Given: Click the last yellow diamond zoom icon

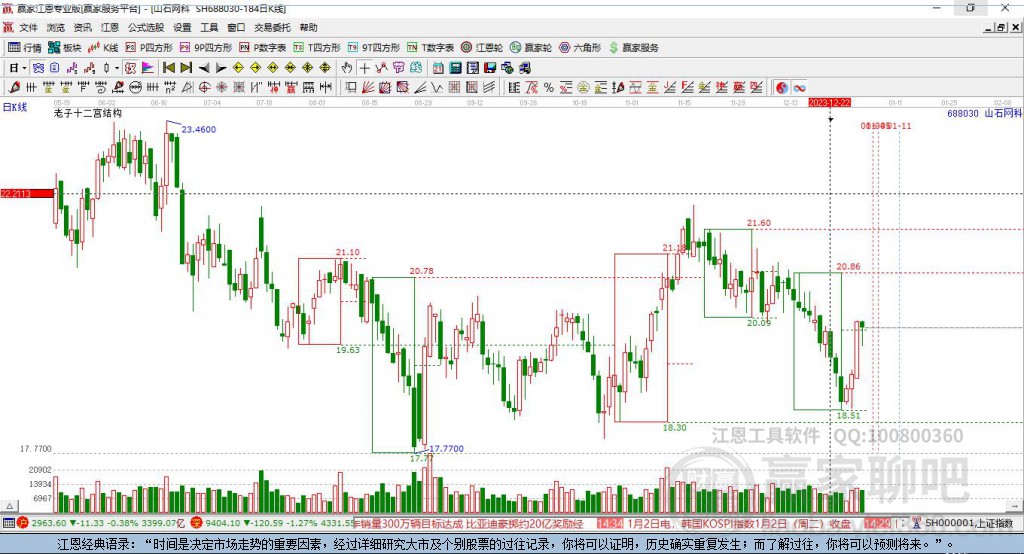Looking at the screenshot, I should pyautogui.click(x=325, y=68).
